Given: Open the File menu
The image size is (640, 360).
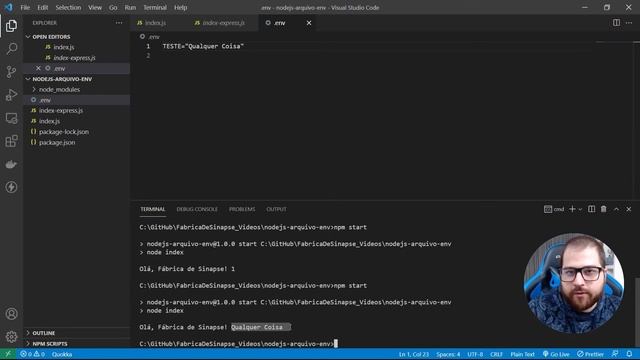Looking at the screenshot, I should click(25, 7).
